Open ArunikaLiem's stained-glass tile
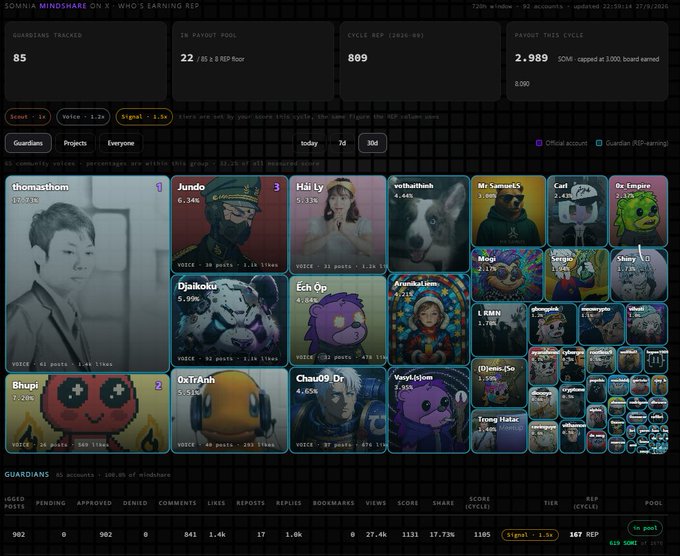This screenshot has height=556, width=680. point(429,319)
